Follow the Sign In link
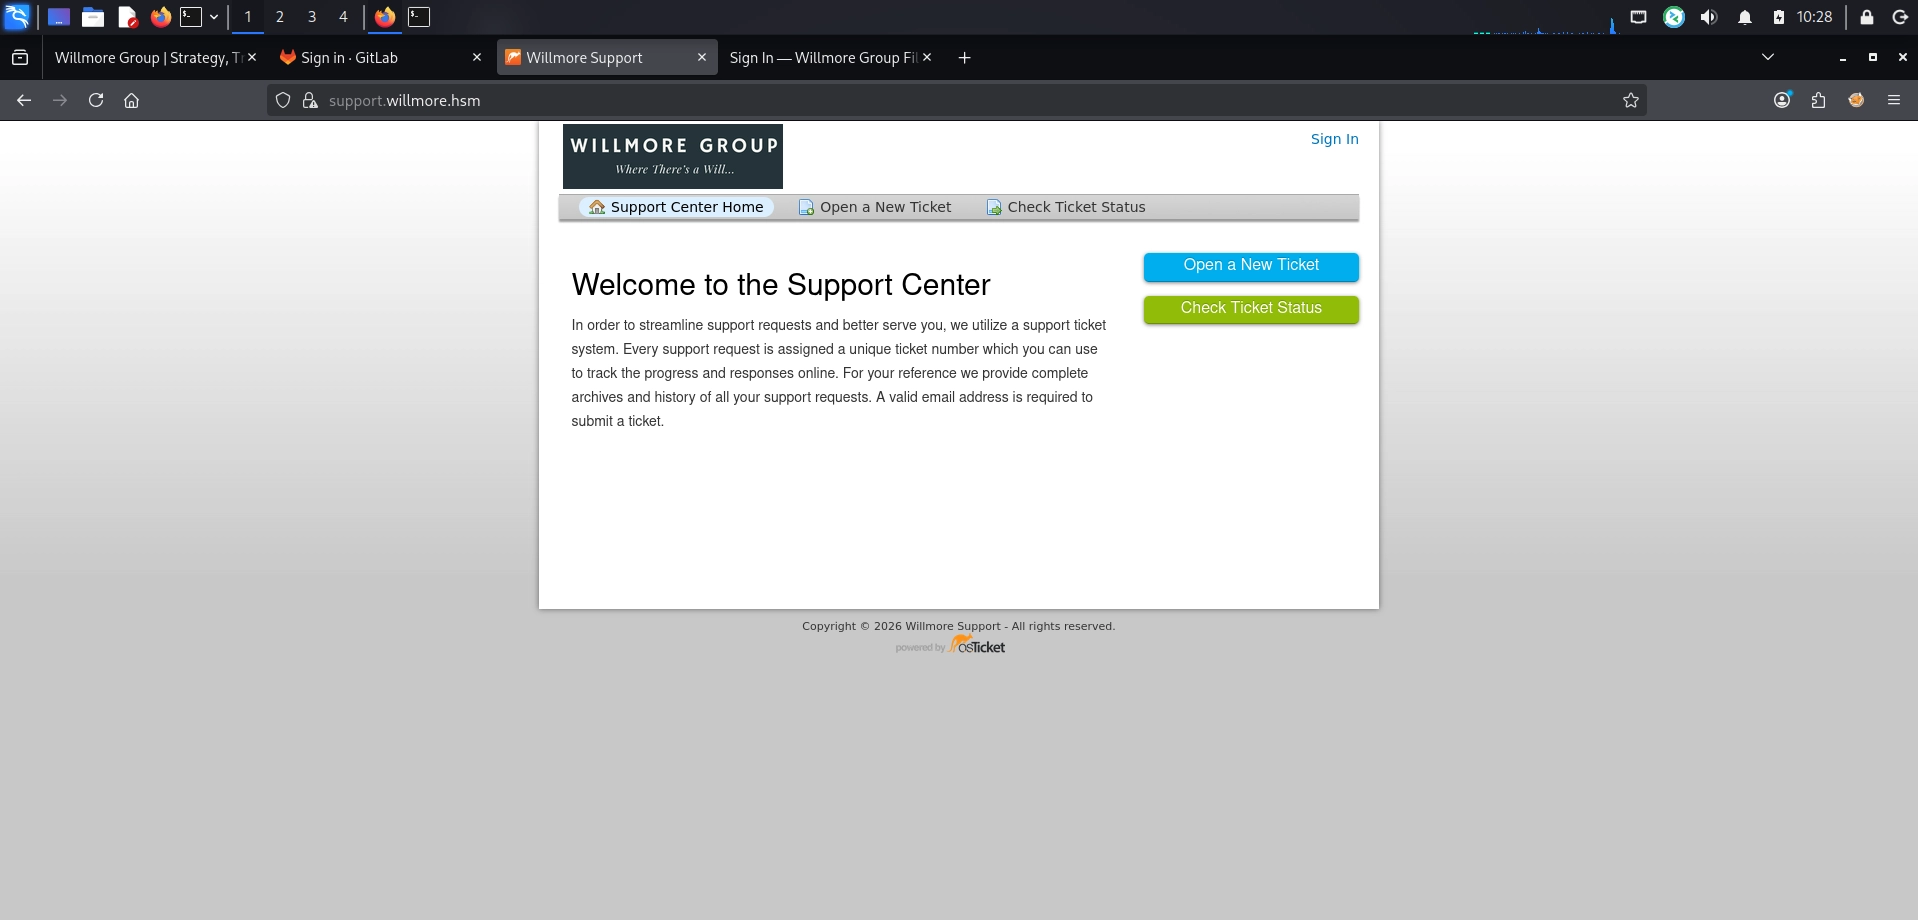The height and width of the screenshot is (920, 1918). 1335,139
